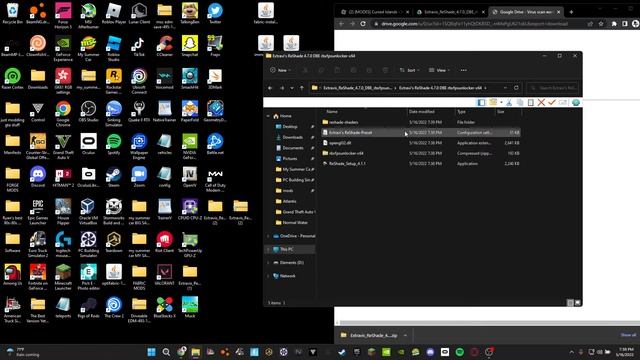Open Grand Theft Auto V desktop icon

63,146
